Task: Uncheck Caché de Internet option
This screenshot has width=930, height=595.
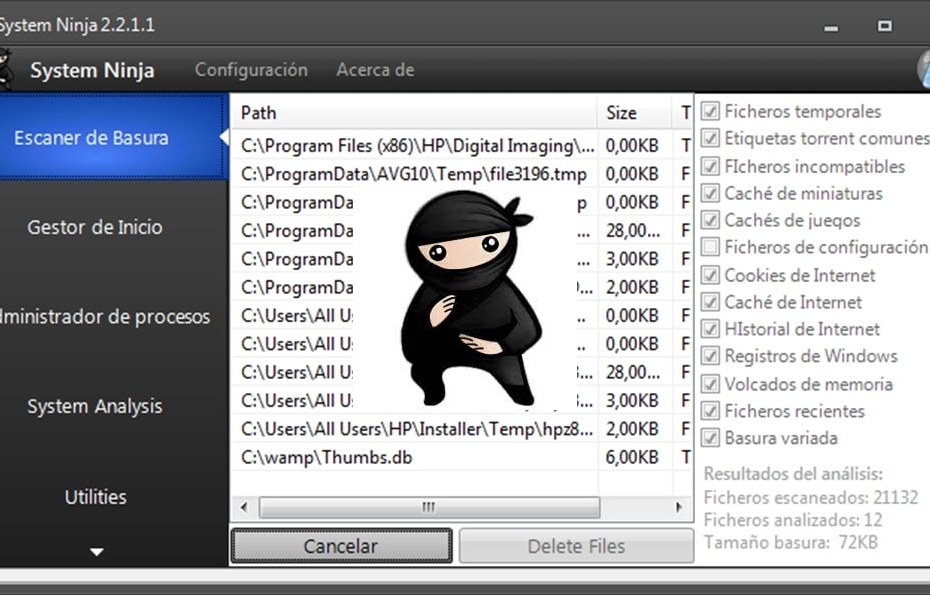Action: (710, 302)
